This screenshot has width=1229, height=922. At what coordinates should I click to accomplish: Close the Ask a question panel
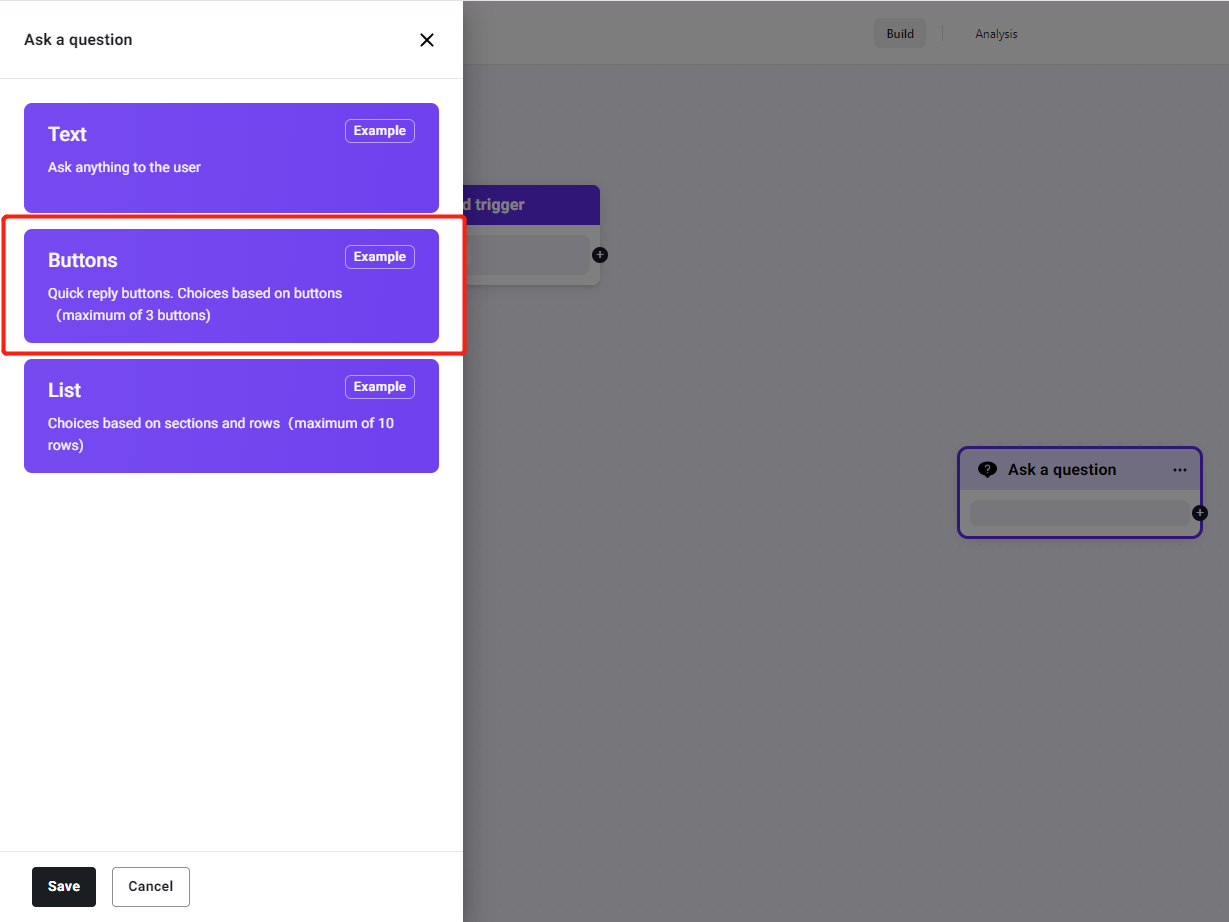click(x=427, y=40)
